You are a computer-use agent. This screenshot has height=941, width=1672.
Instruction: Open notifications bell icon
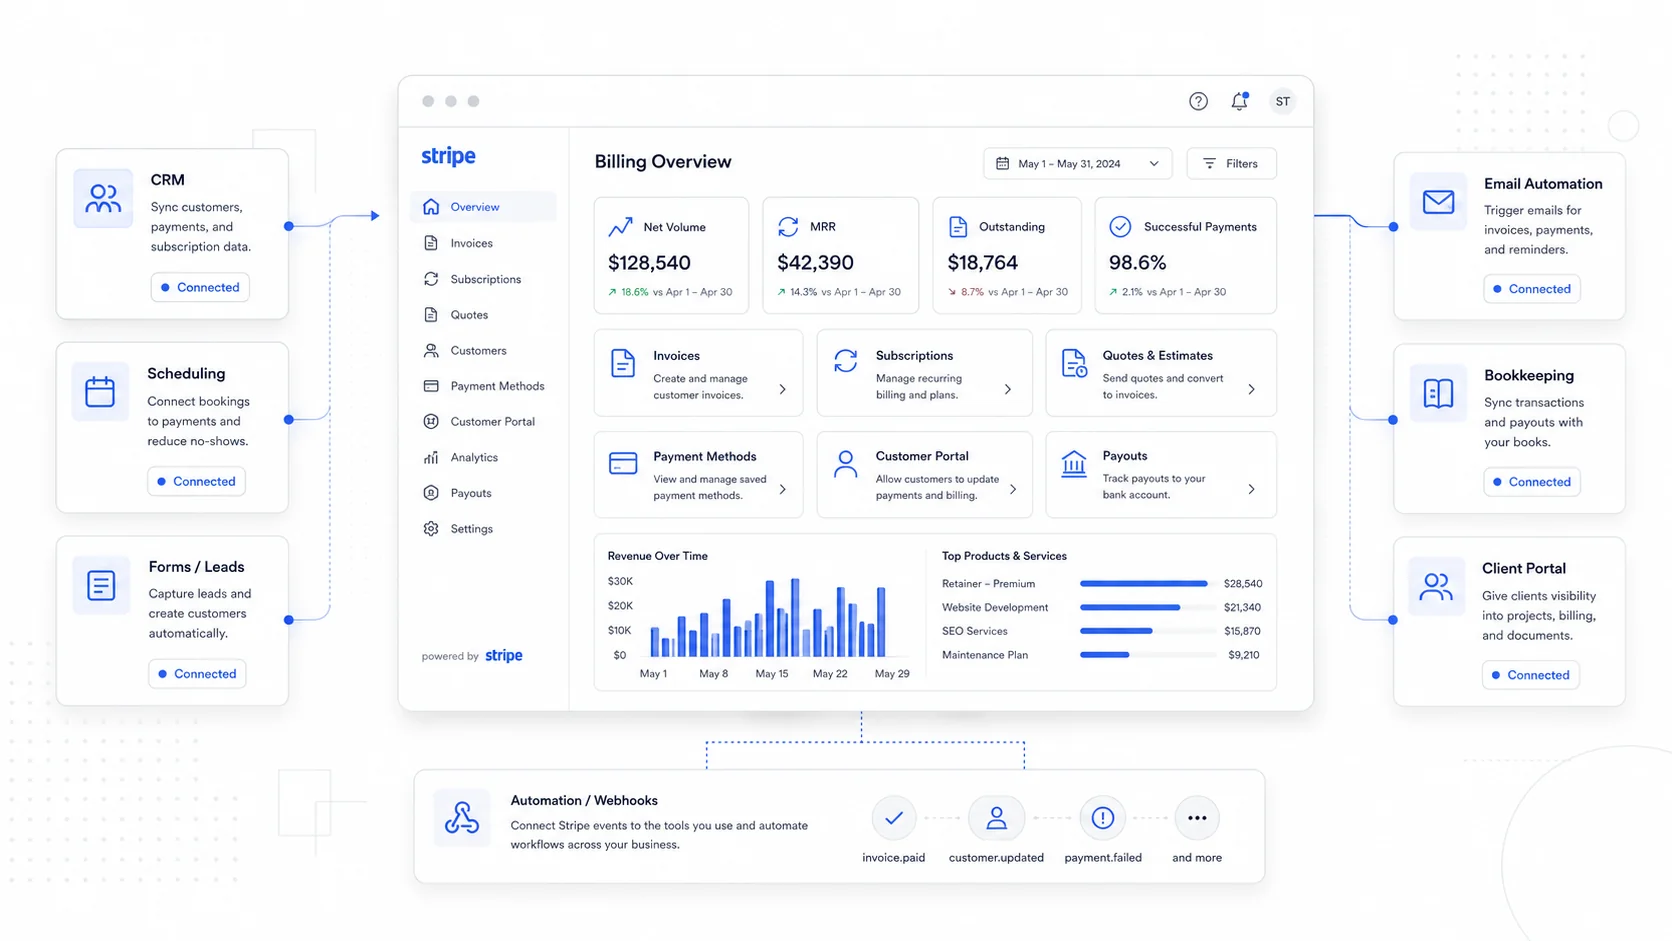tap(1240, 101)
